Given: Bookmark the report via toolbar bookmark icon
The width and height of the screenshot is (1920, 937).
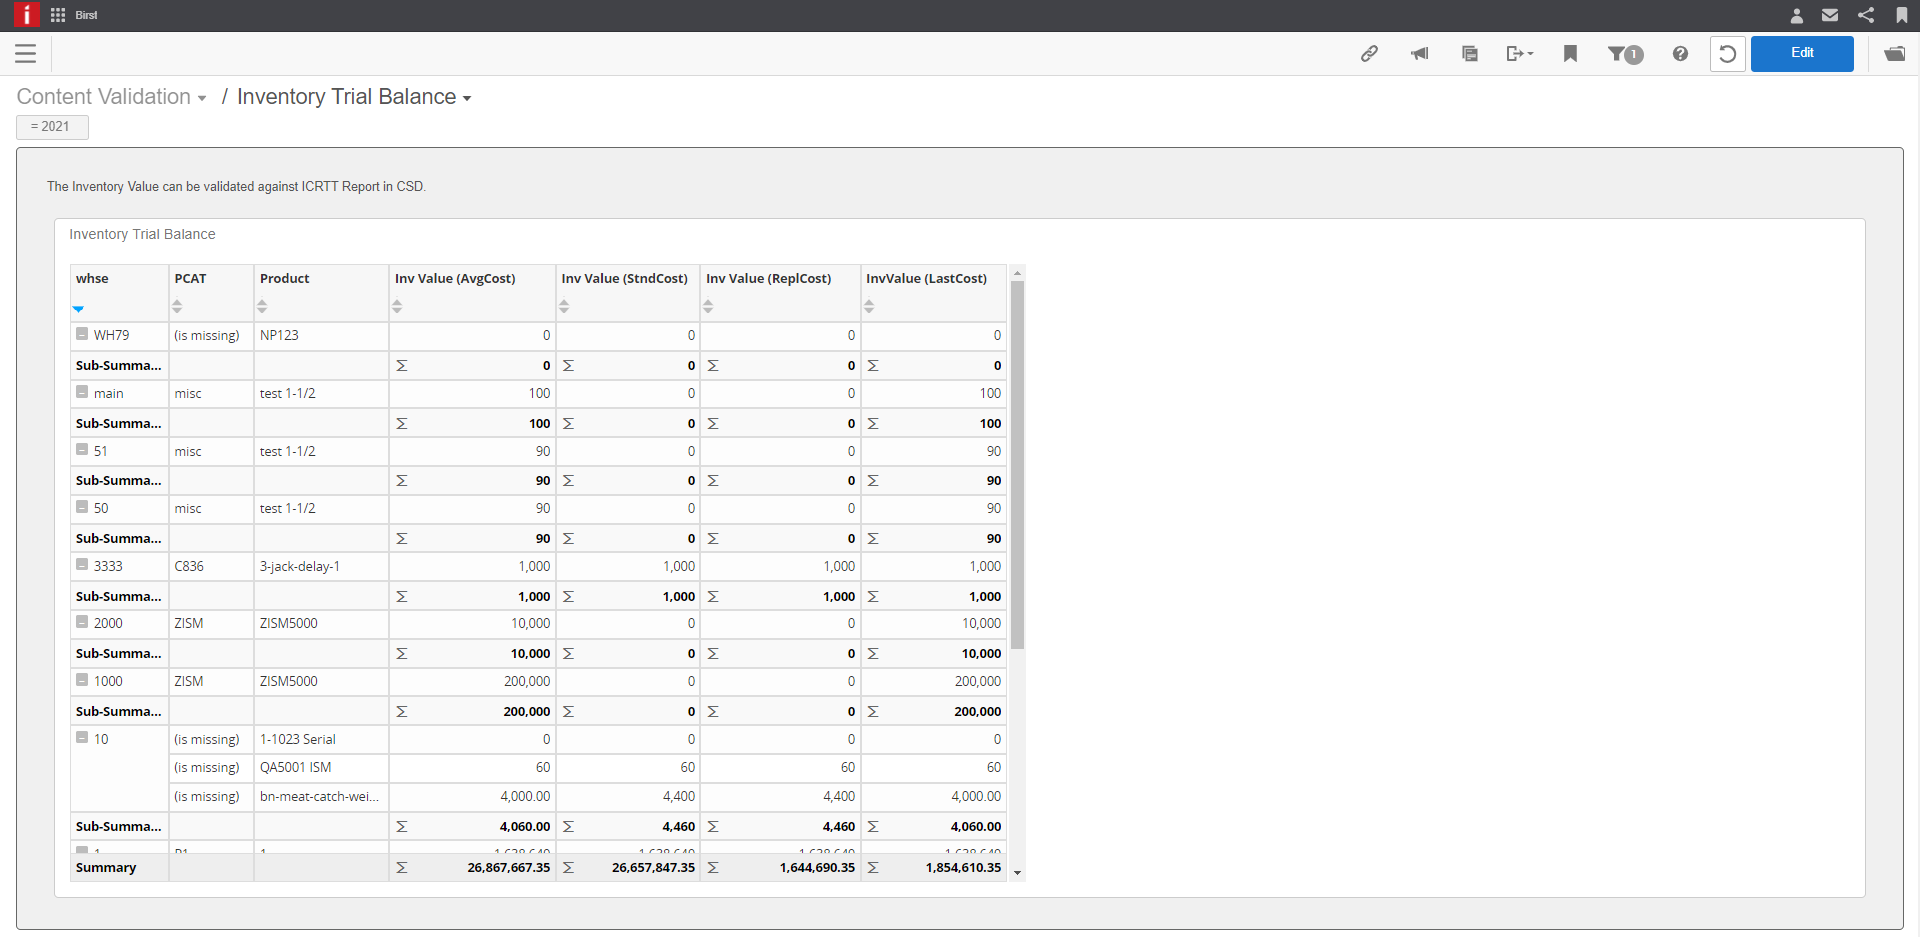Looking at the screenshot, I should [1570, 53].
